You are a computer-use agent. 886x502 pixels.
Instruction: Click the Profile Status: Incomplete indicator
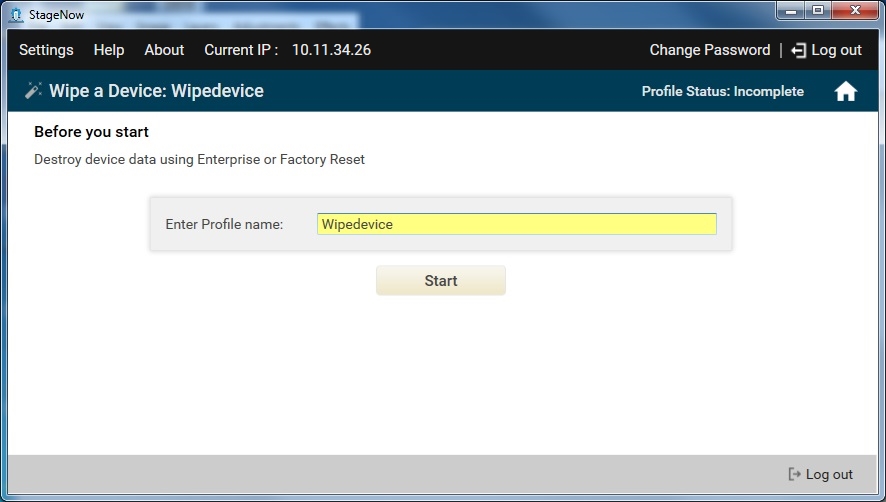(x=722, y=92)
